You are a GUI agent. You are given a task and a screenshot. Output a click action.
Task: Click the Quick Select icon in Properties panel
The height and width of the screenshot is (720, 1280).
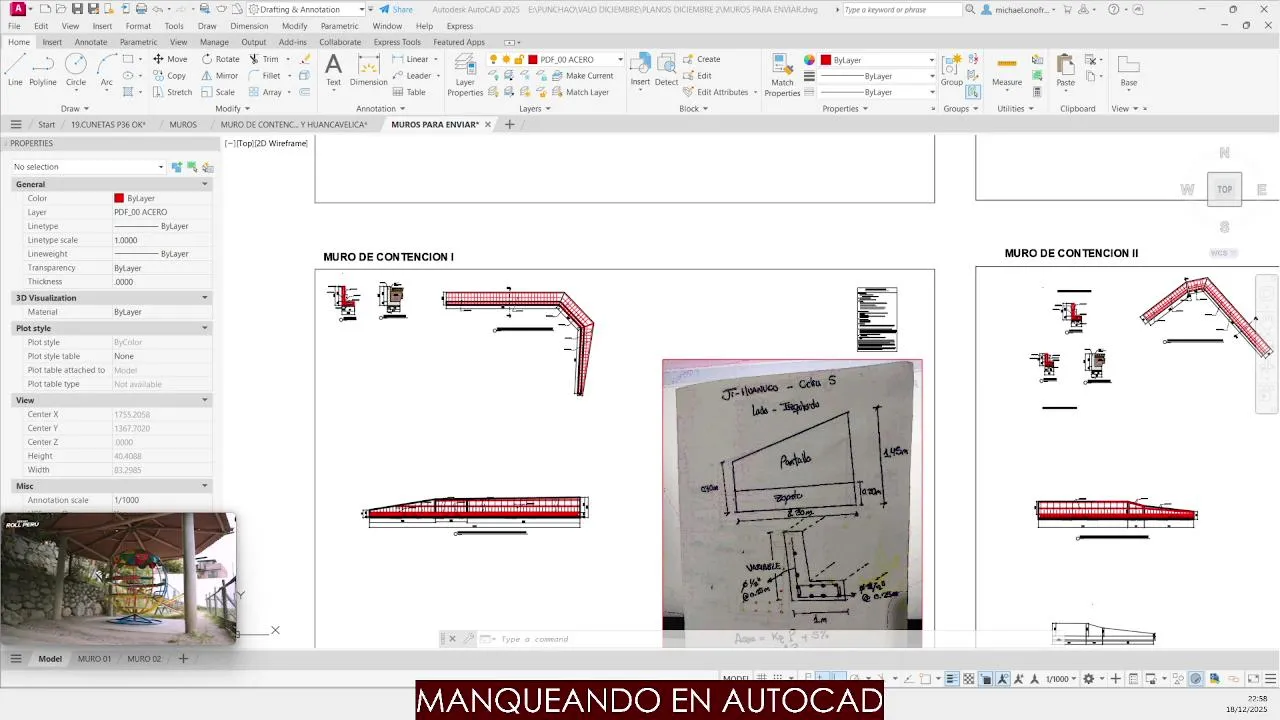pos(207,167)
